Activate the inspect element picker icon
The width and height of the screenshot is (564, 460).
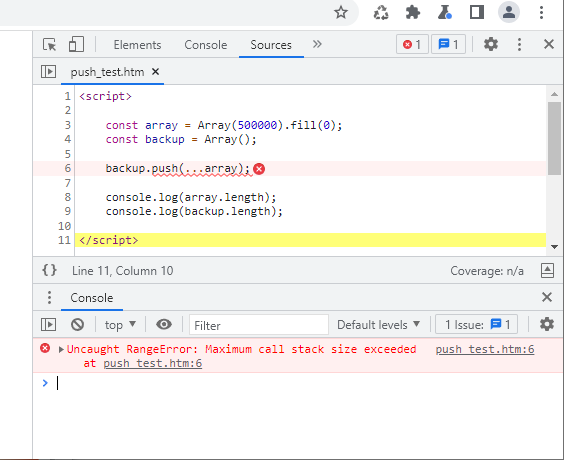[50, 45]
